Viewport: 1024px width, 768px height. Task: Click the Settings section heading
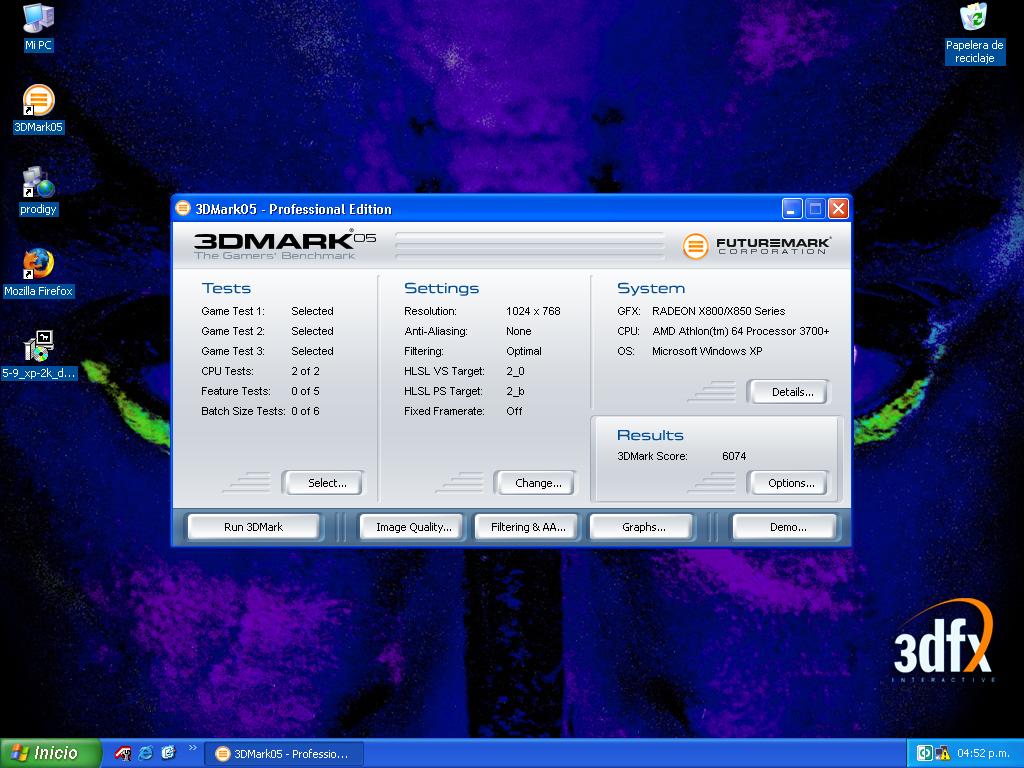pos(441,288)
